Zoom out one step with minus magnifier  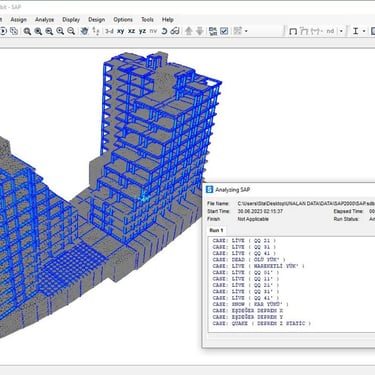[71, 31]
